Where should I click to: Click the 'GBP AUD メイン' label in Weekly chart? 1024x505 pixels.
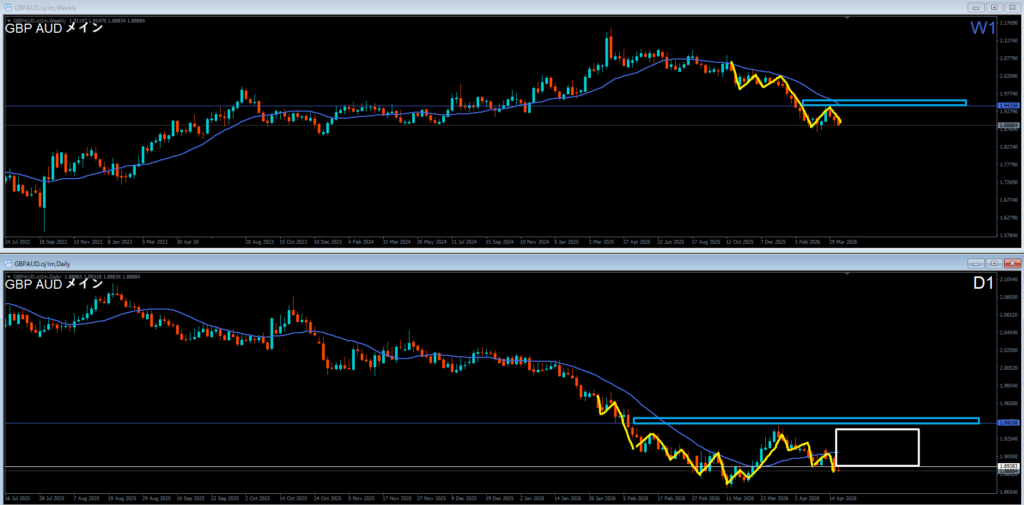coord(54,28)
